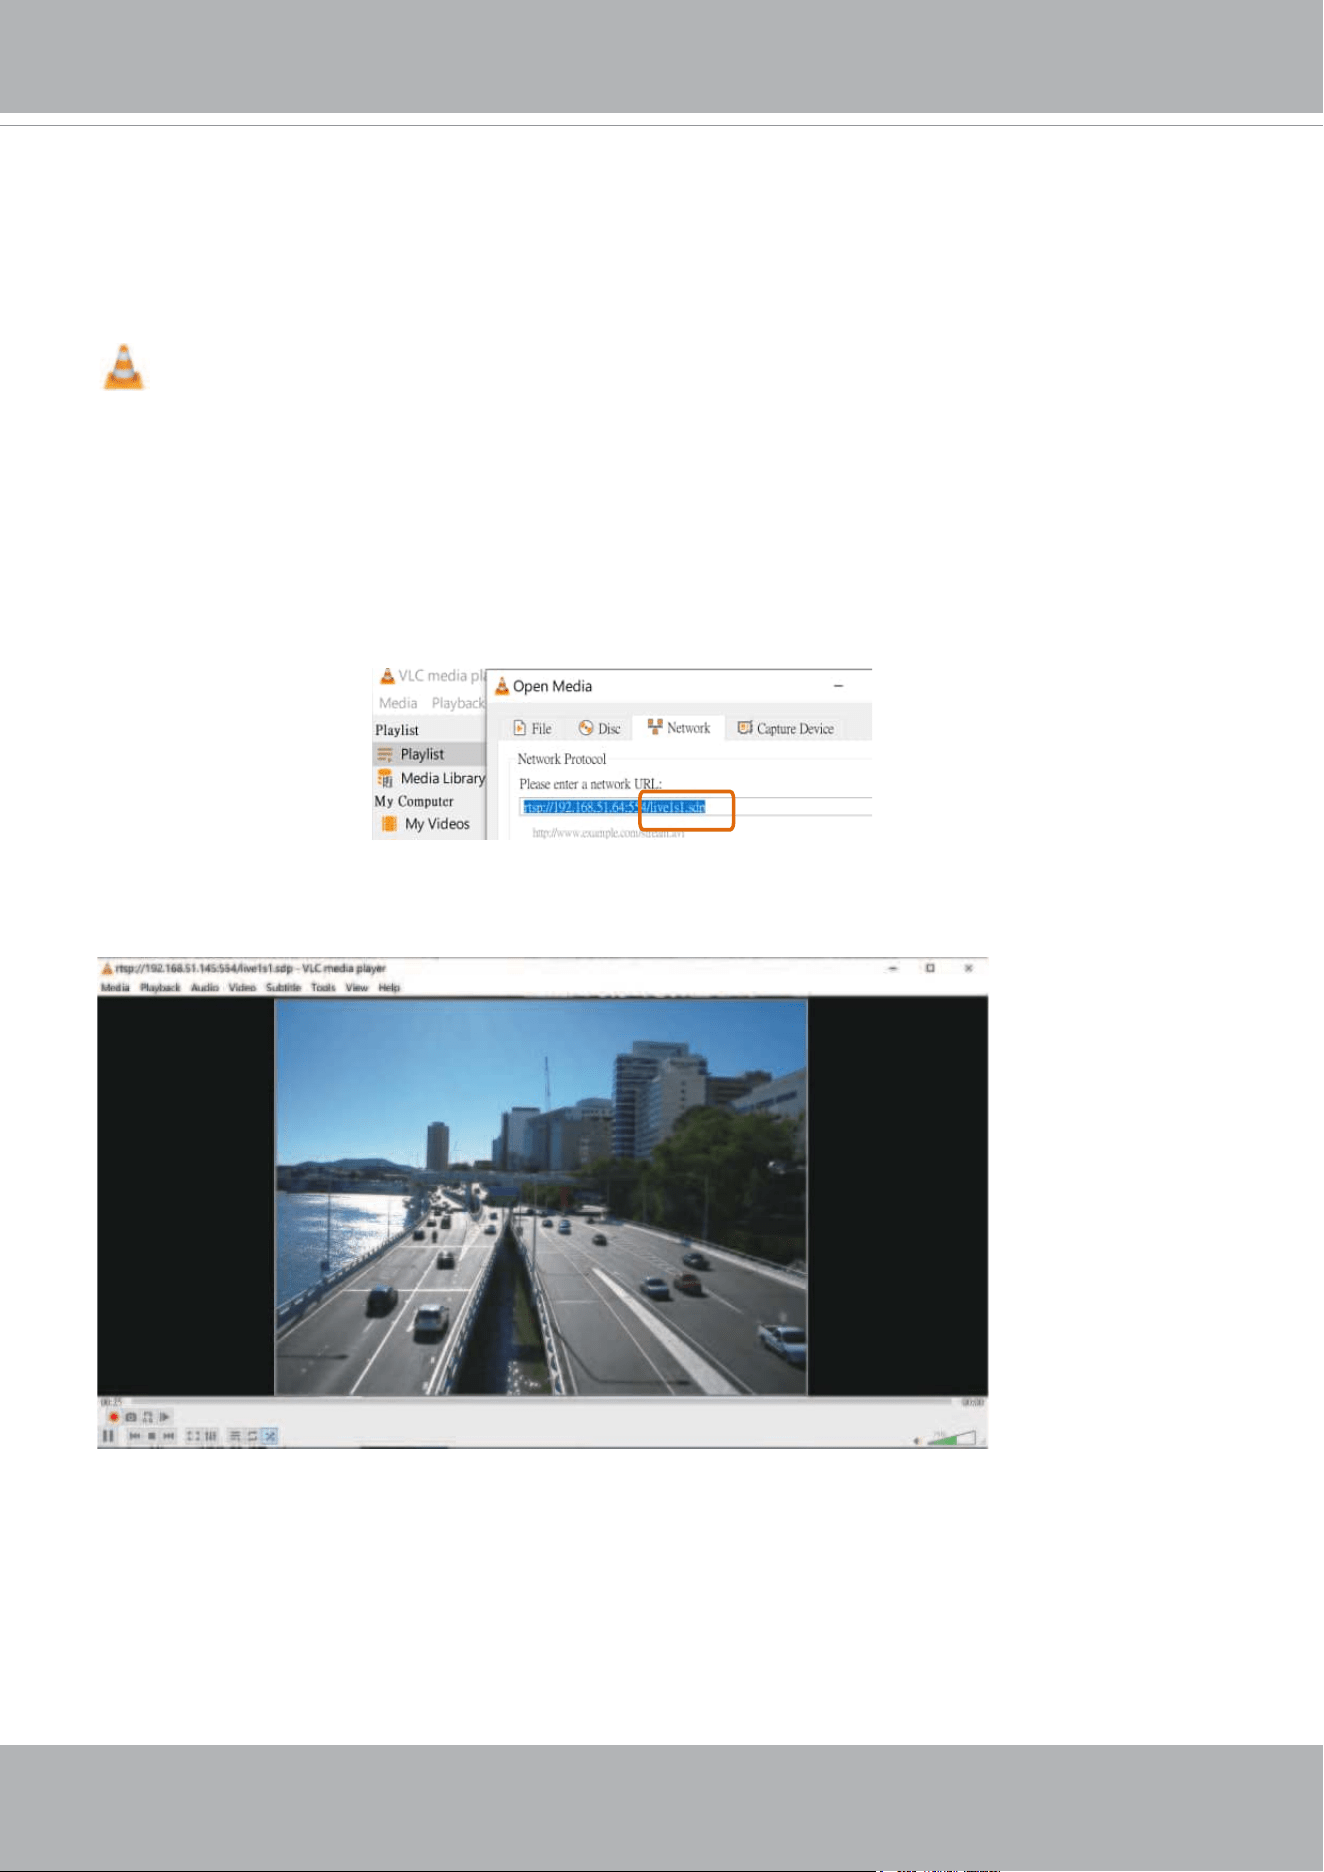
Task: Select Media Library in the sidebar
Action: (x=431, y=778)
